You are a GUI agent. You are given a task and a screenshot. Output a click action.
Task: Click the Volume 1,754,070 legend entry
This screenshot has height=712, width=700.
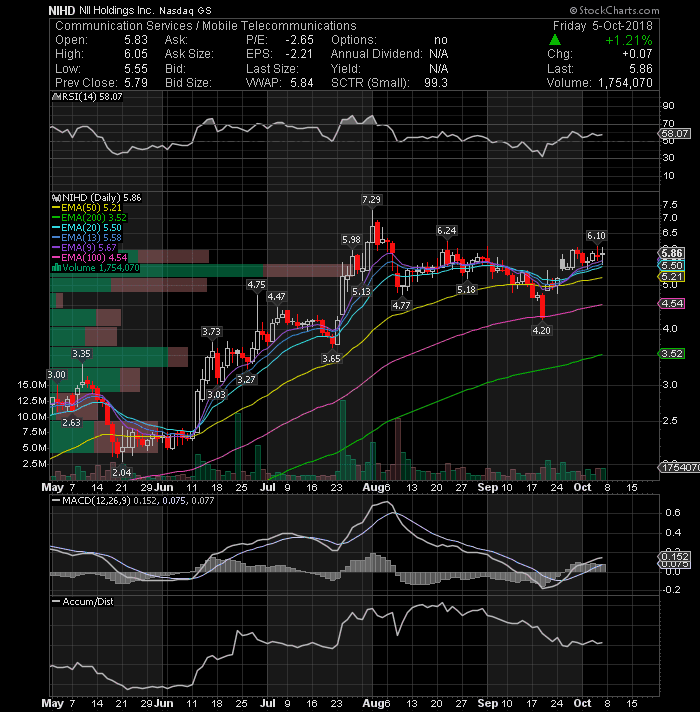tap(96, 267)
